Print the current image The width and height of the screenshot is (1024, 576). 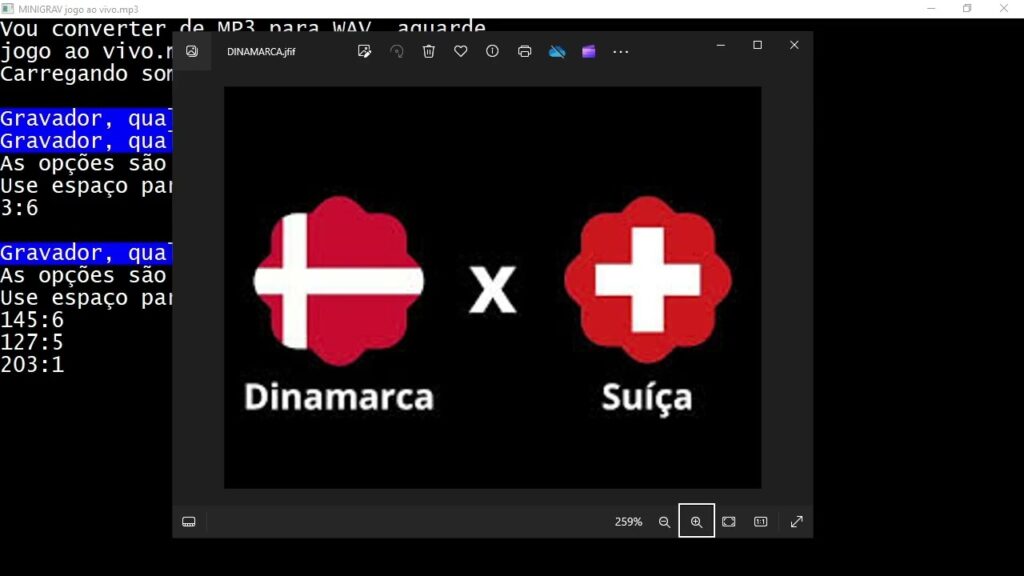pyautogui.click(x=524, y=51)
